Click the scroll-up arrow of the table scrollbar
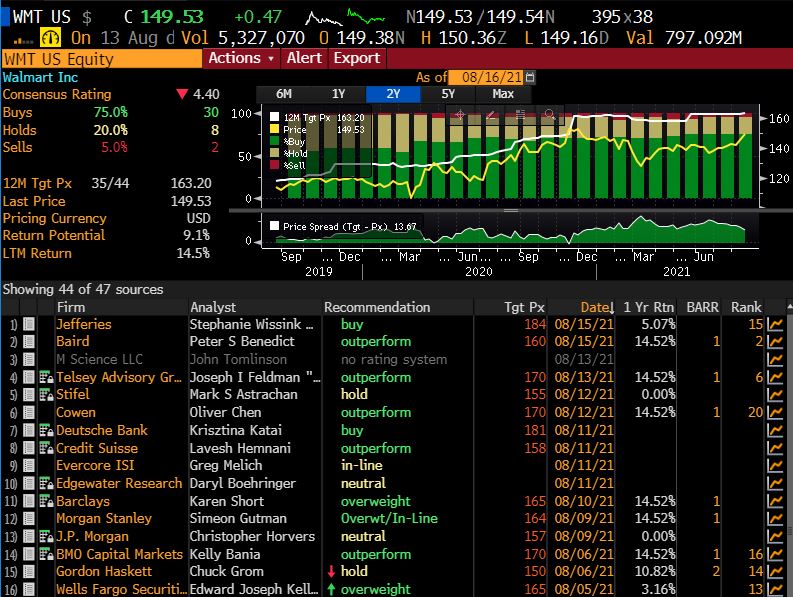Screen dimensions: 793x597 tap(789, 307)
